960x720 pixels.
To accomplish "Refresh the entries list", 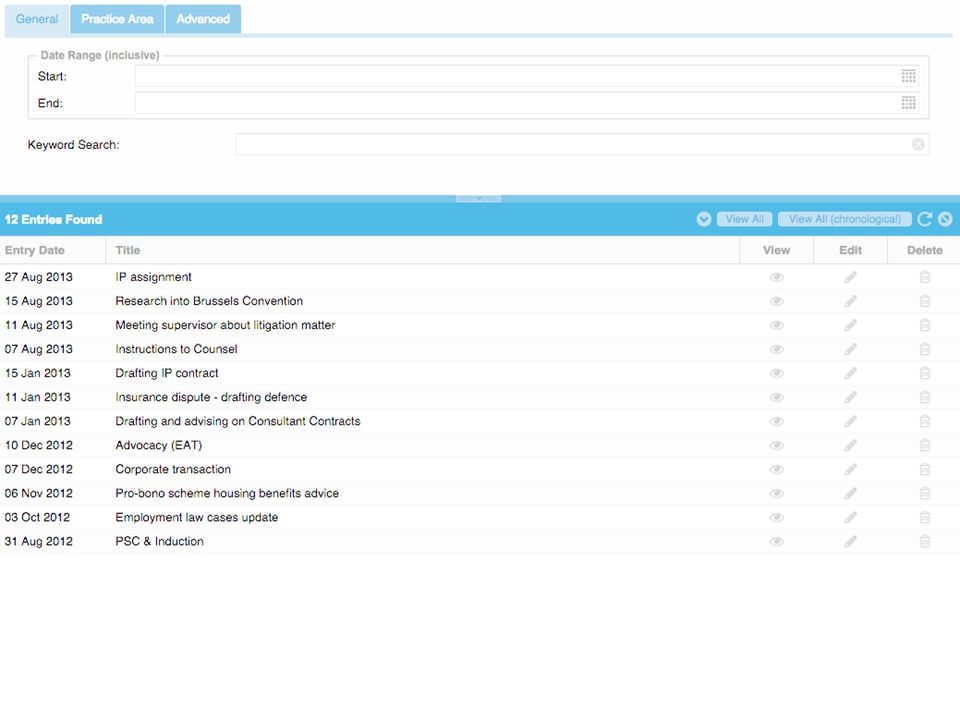I will pos(924,219).
